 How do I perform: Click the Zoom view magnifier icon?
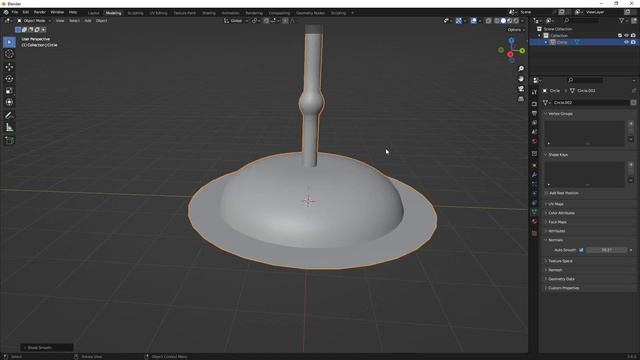521,69
